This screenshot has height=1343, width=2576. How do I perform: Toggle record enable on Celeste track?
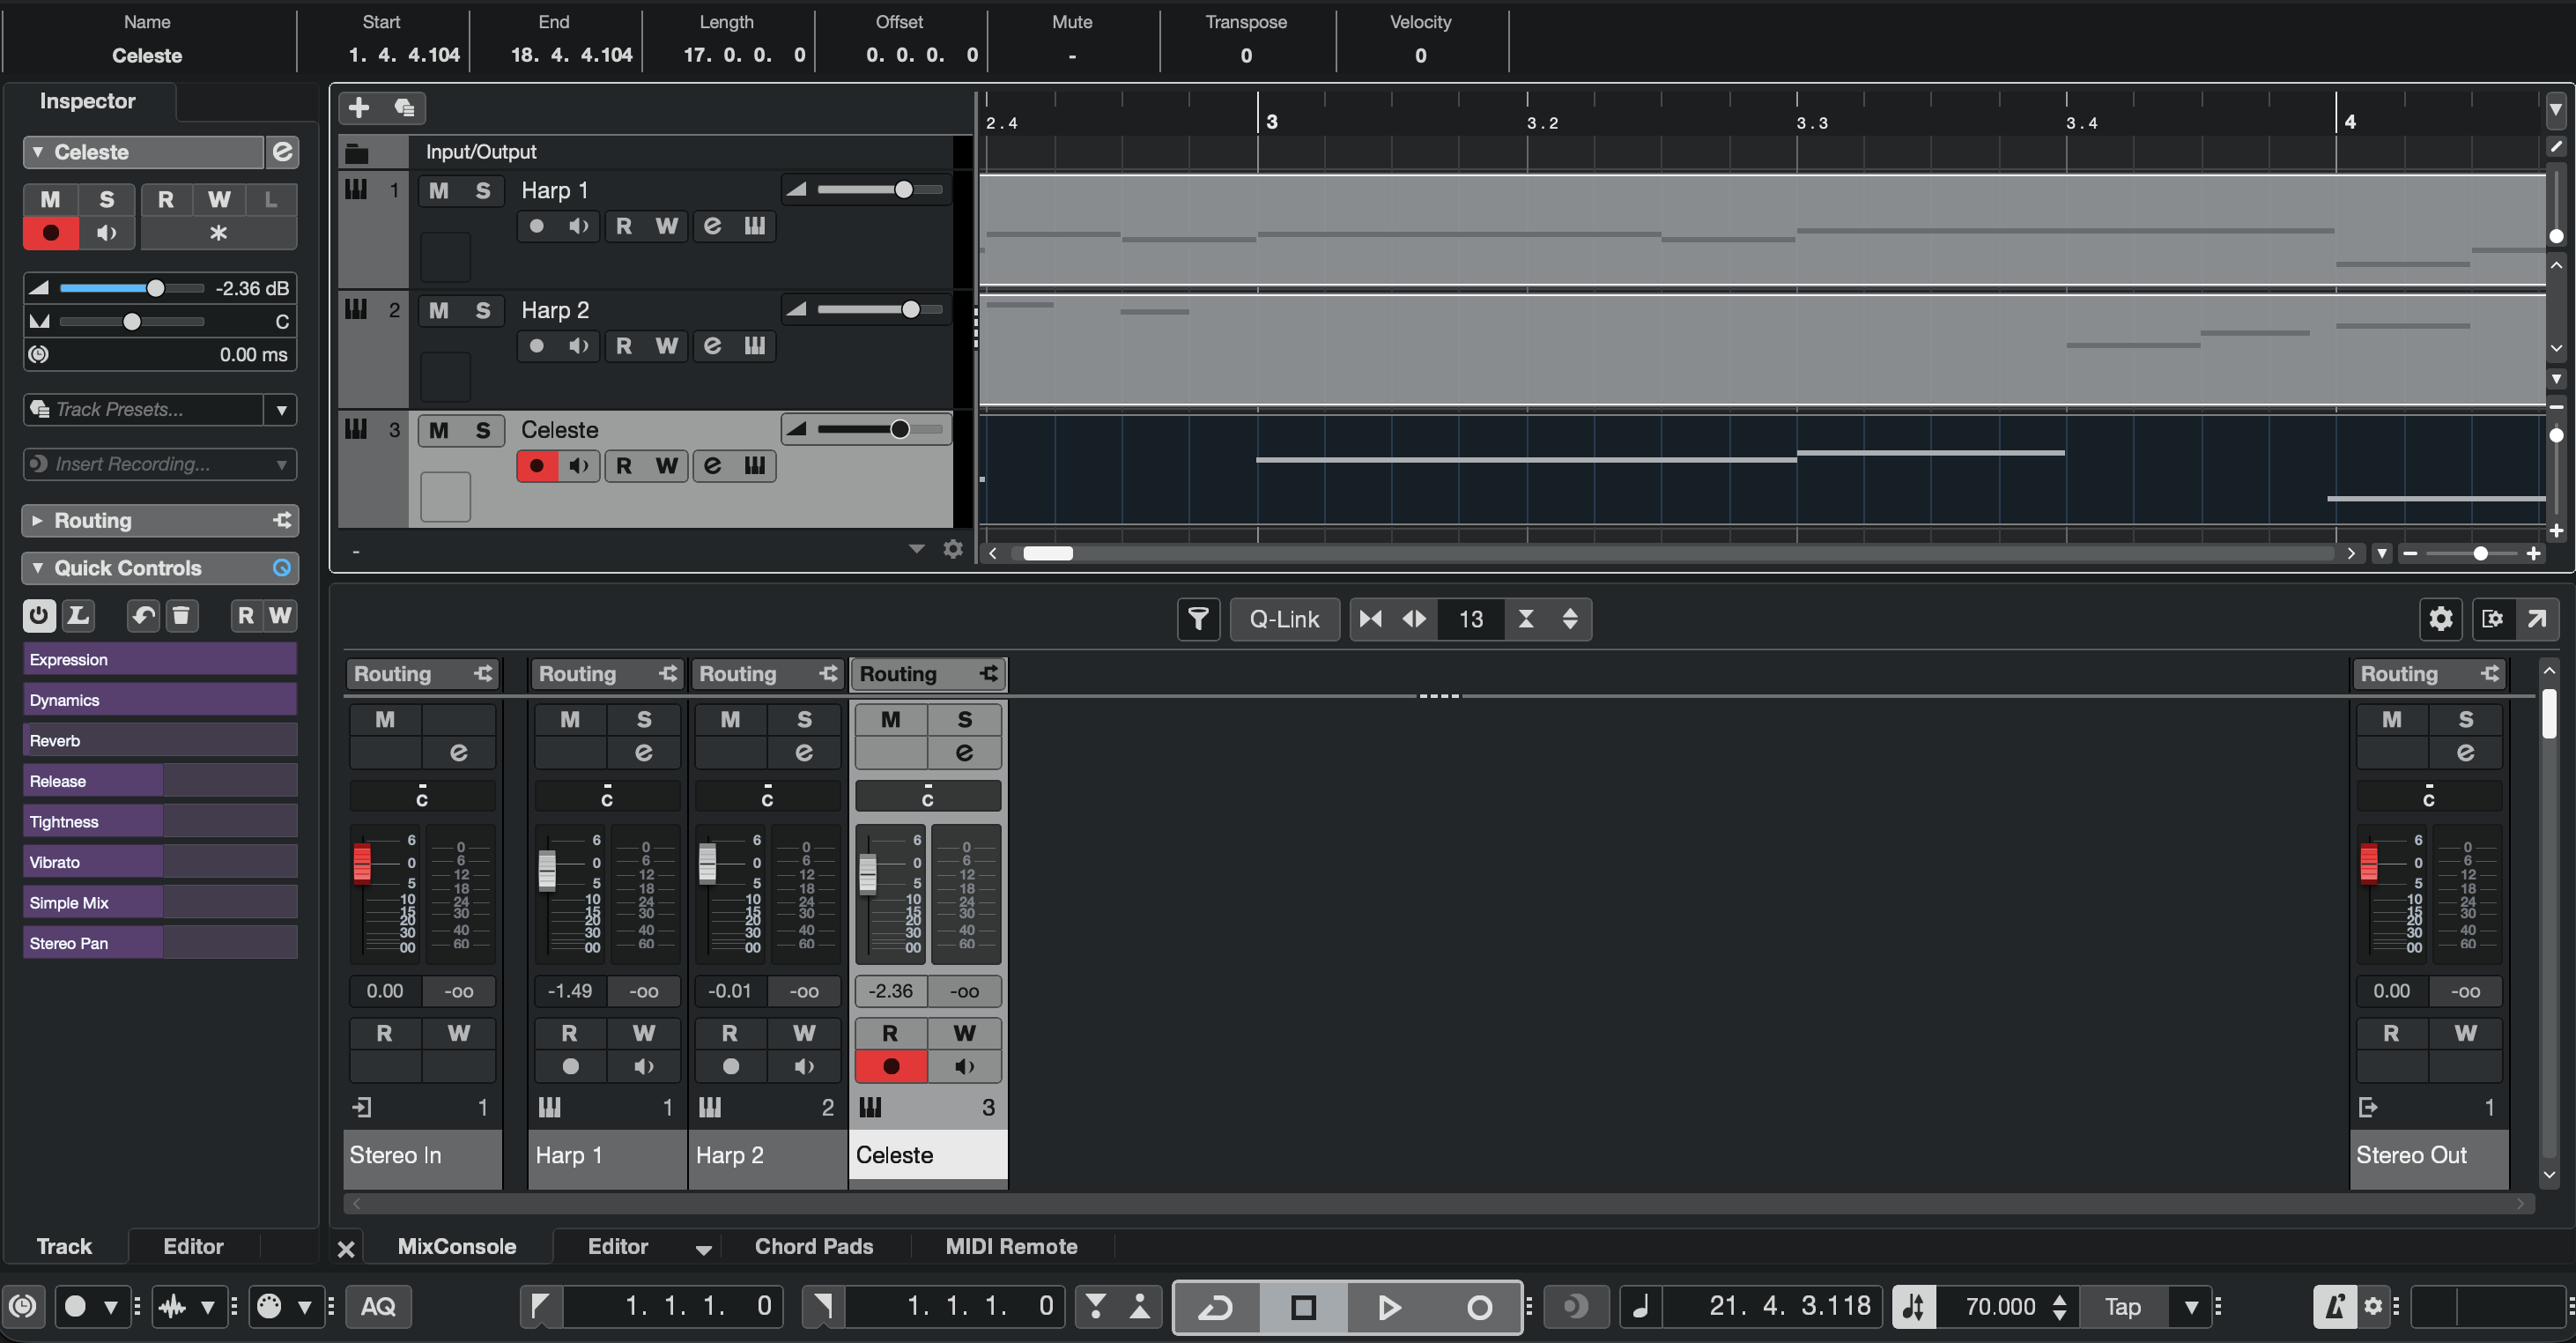(537, 466)
